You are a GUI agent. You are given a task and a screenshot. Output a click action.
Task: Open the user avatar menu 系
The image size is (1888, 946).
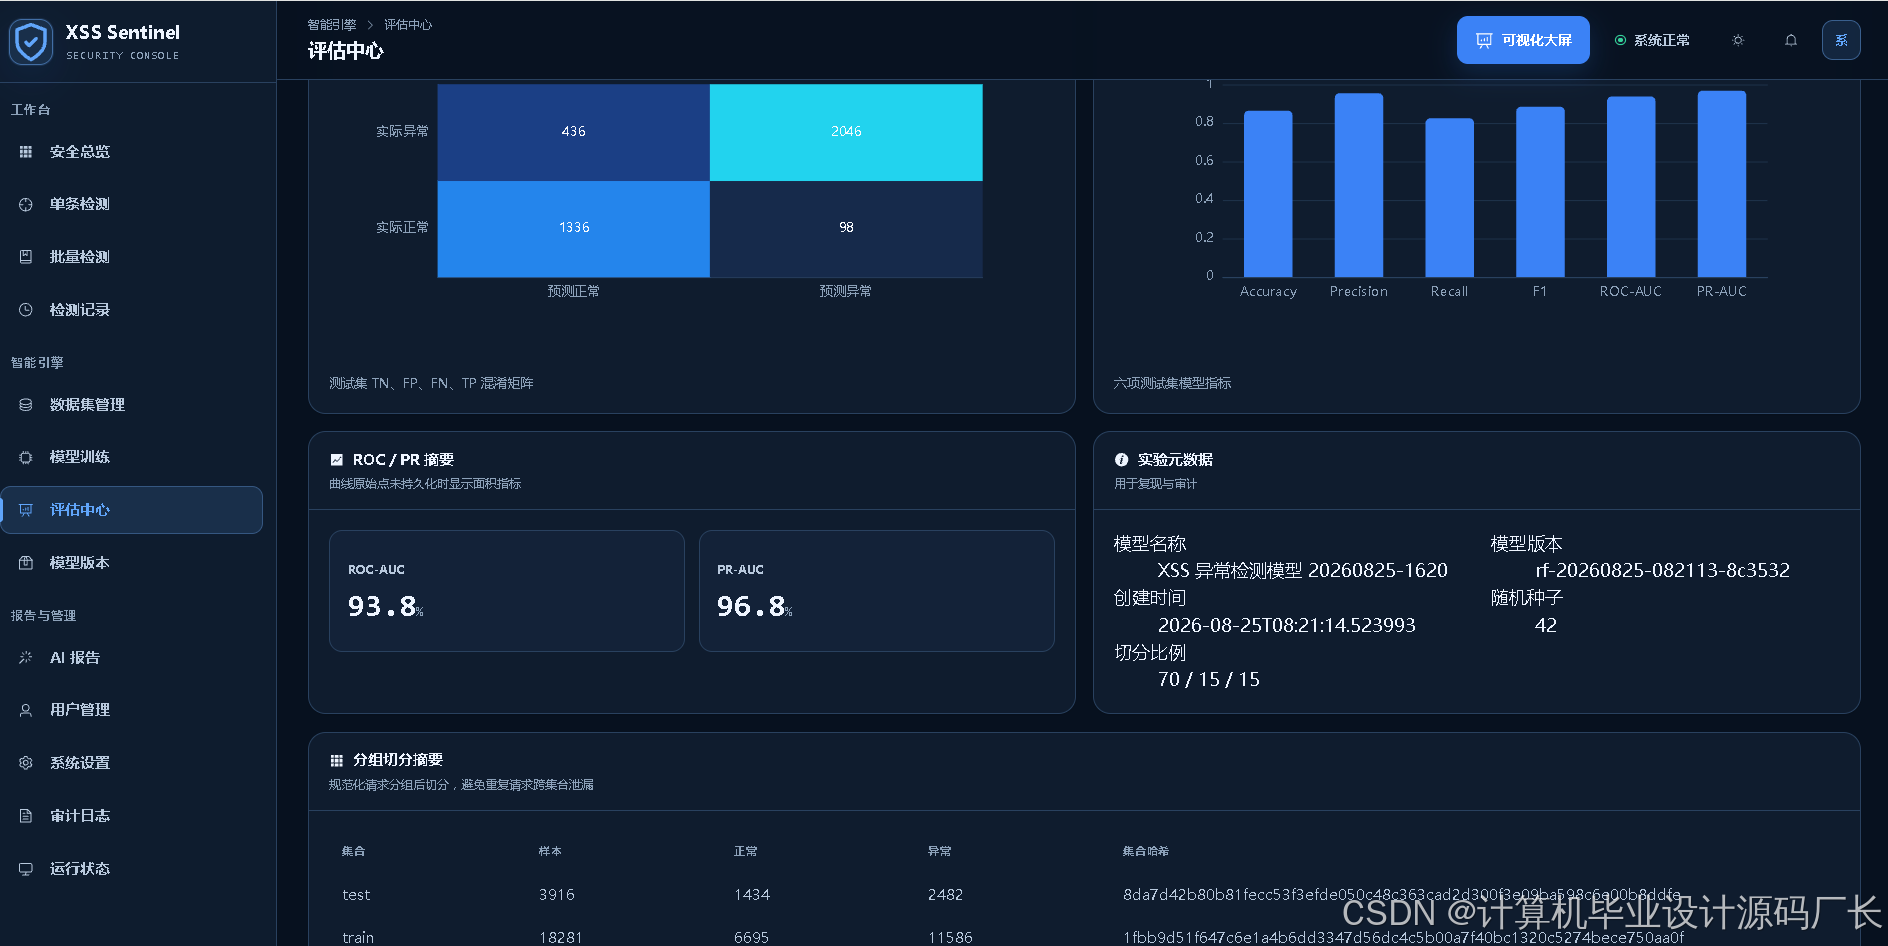[x=1841, y=40]
